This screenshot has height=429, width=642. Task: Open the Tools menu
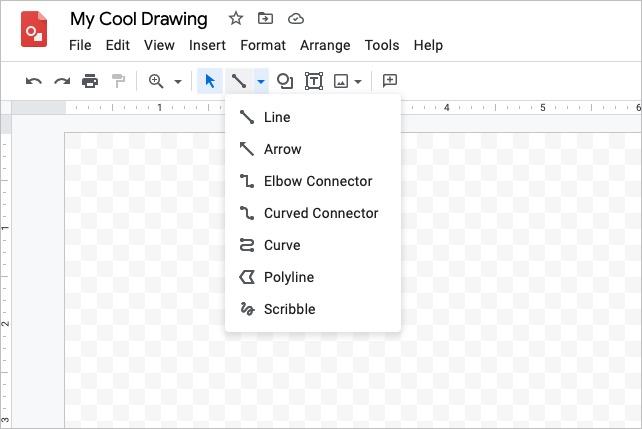pyautogui.click(x=382, y=45)
